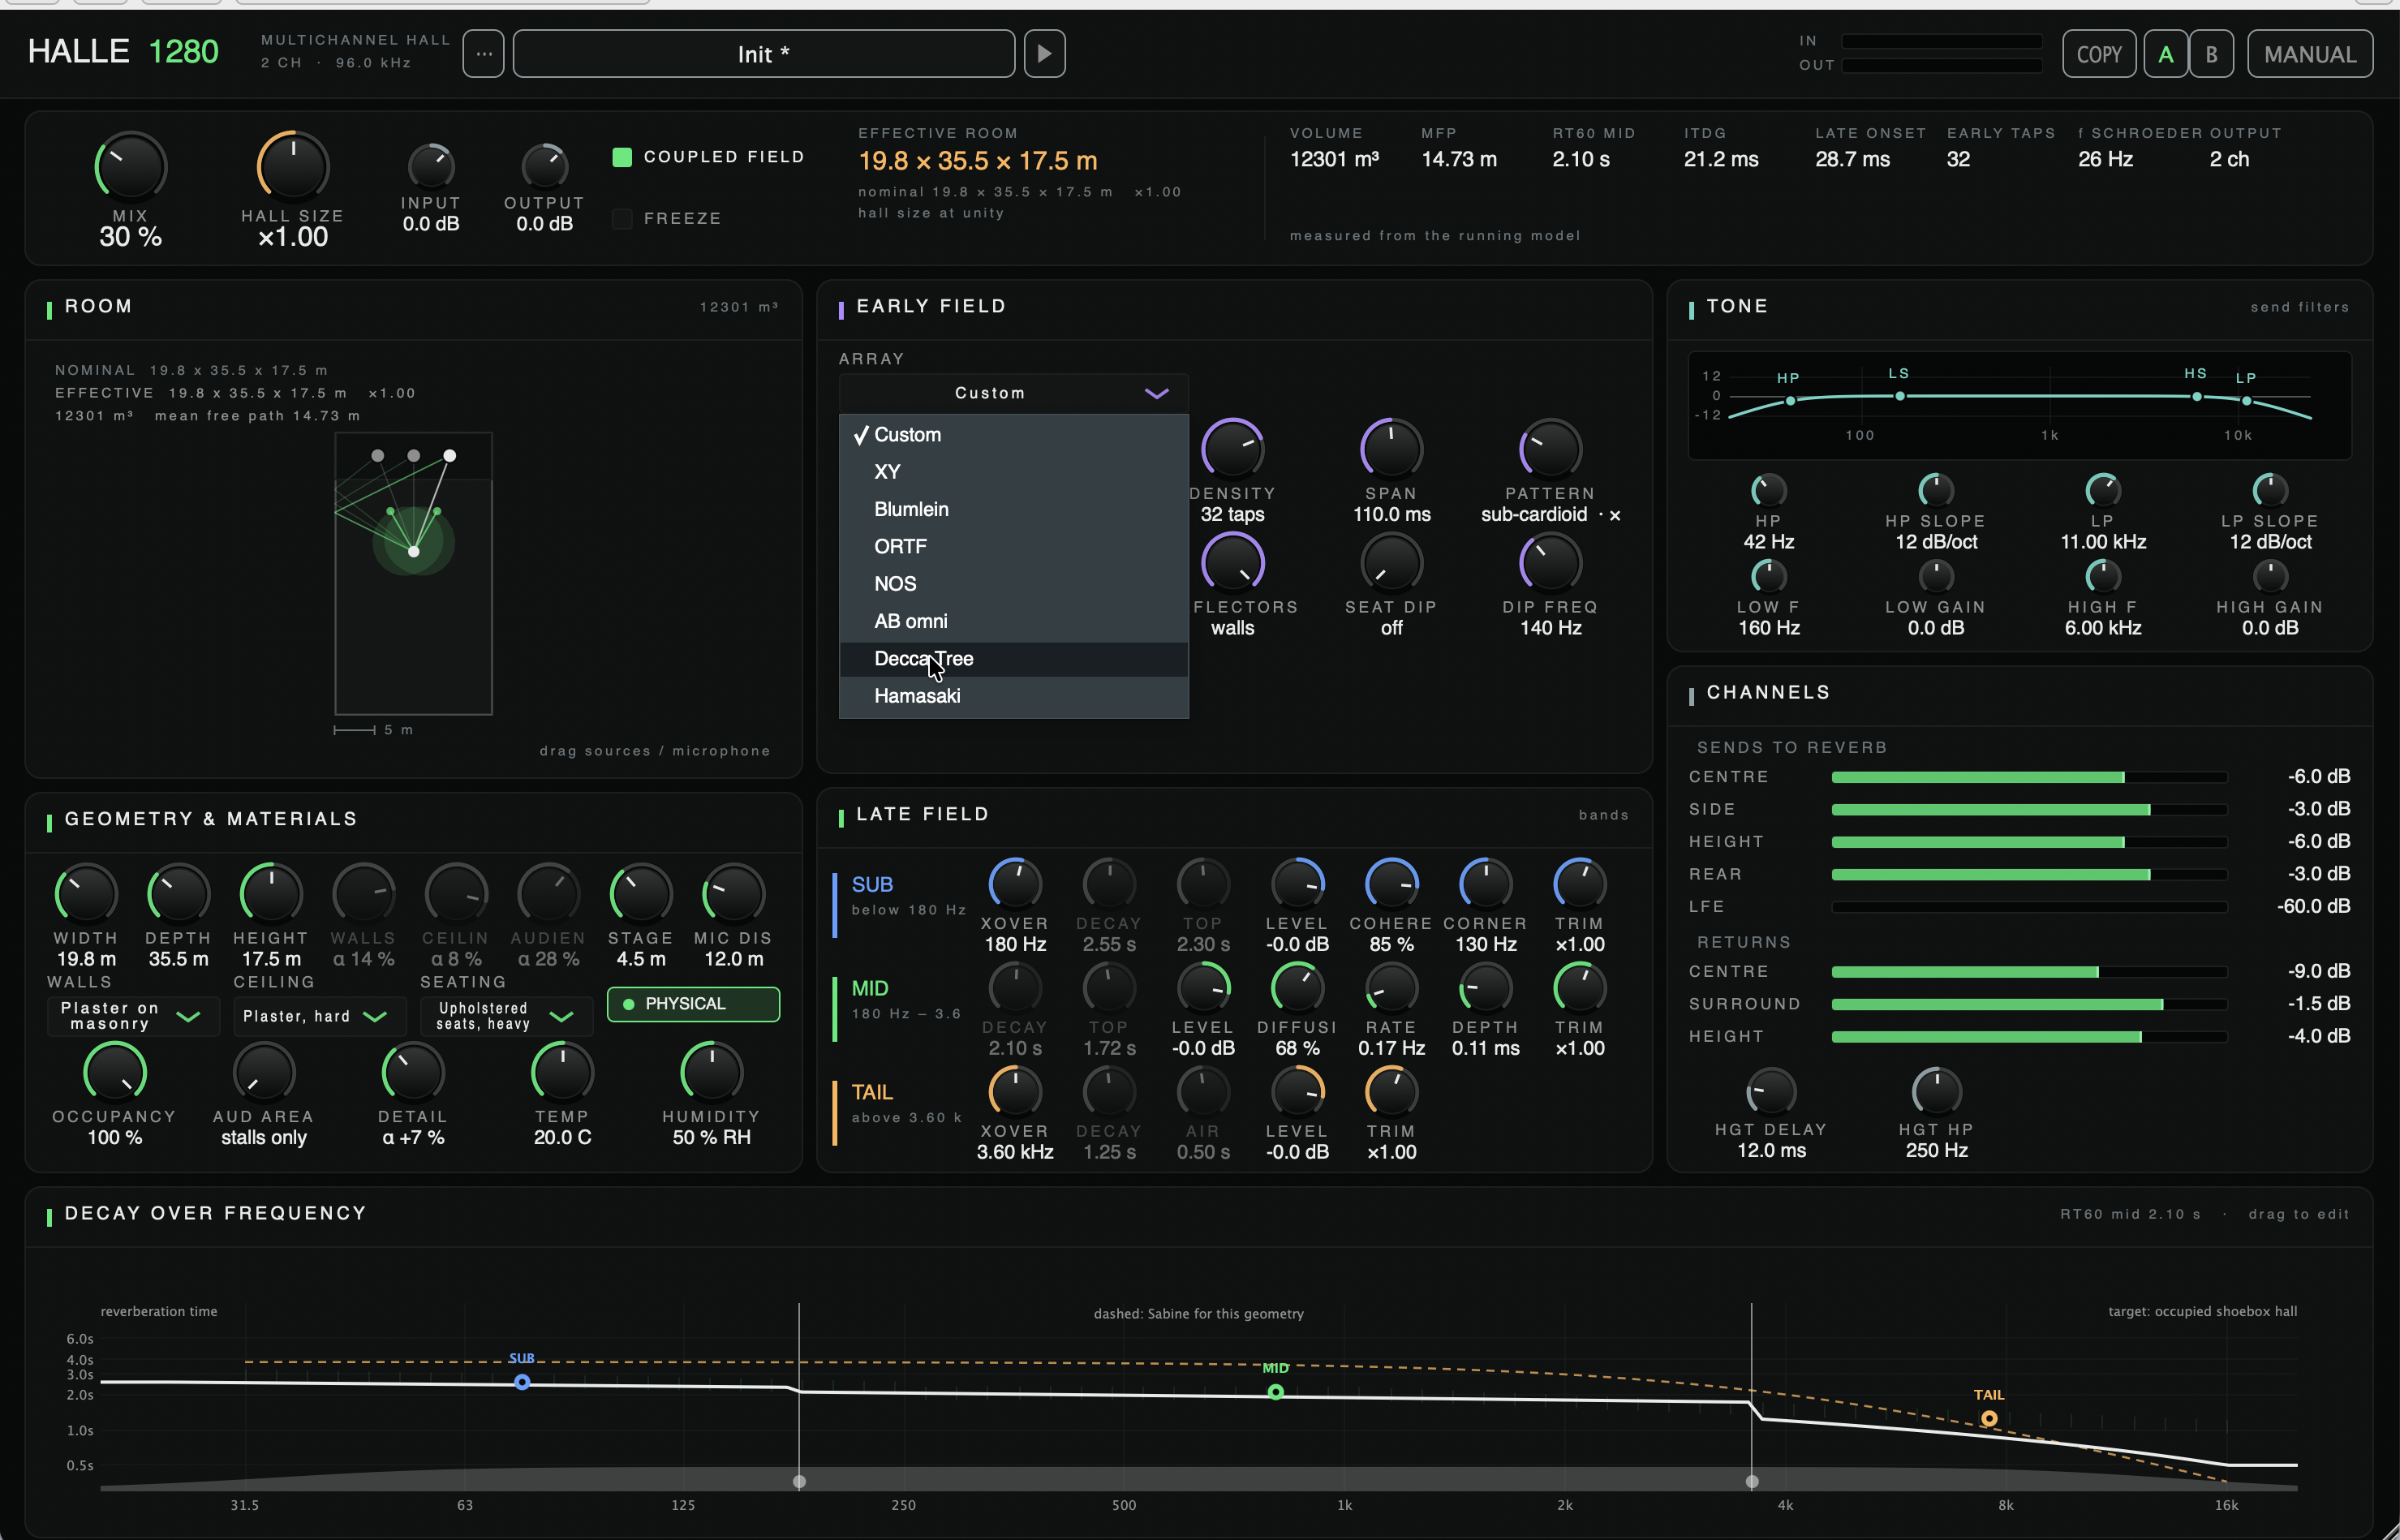
Task: Open the MANUAL
Action: tap(2310, 54)
